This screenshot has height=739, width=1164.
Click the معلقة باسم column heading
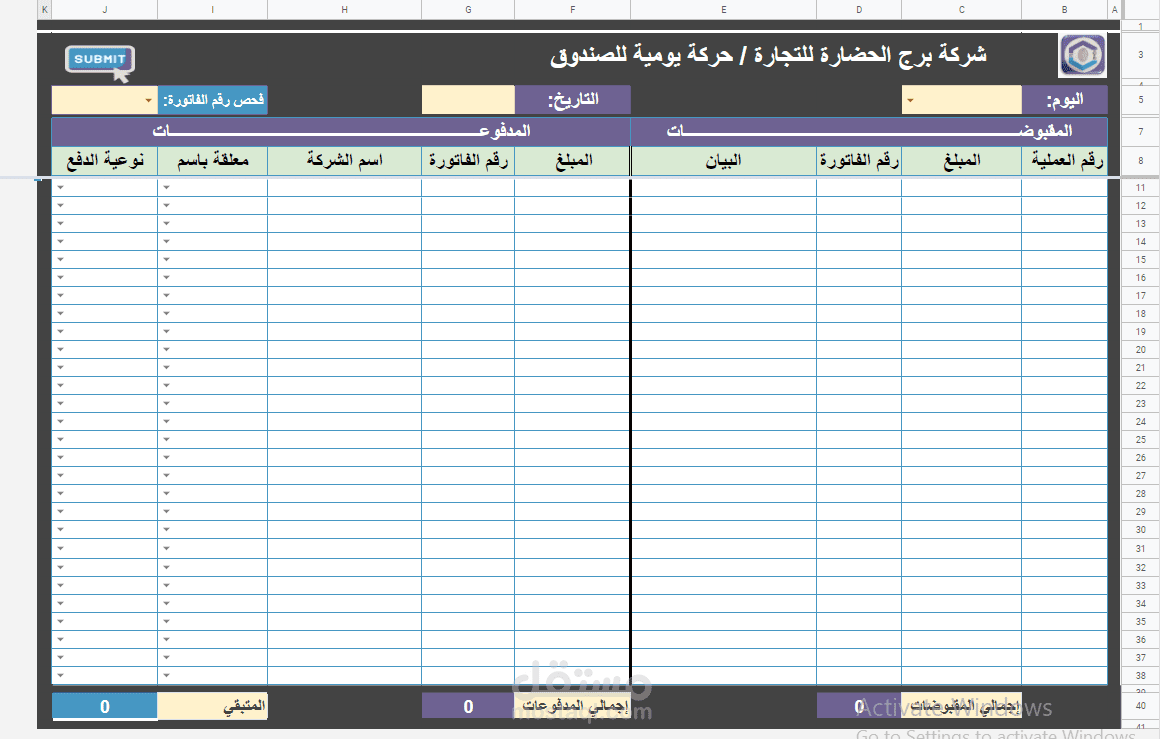pyautogui.click(x=212, y=160)
